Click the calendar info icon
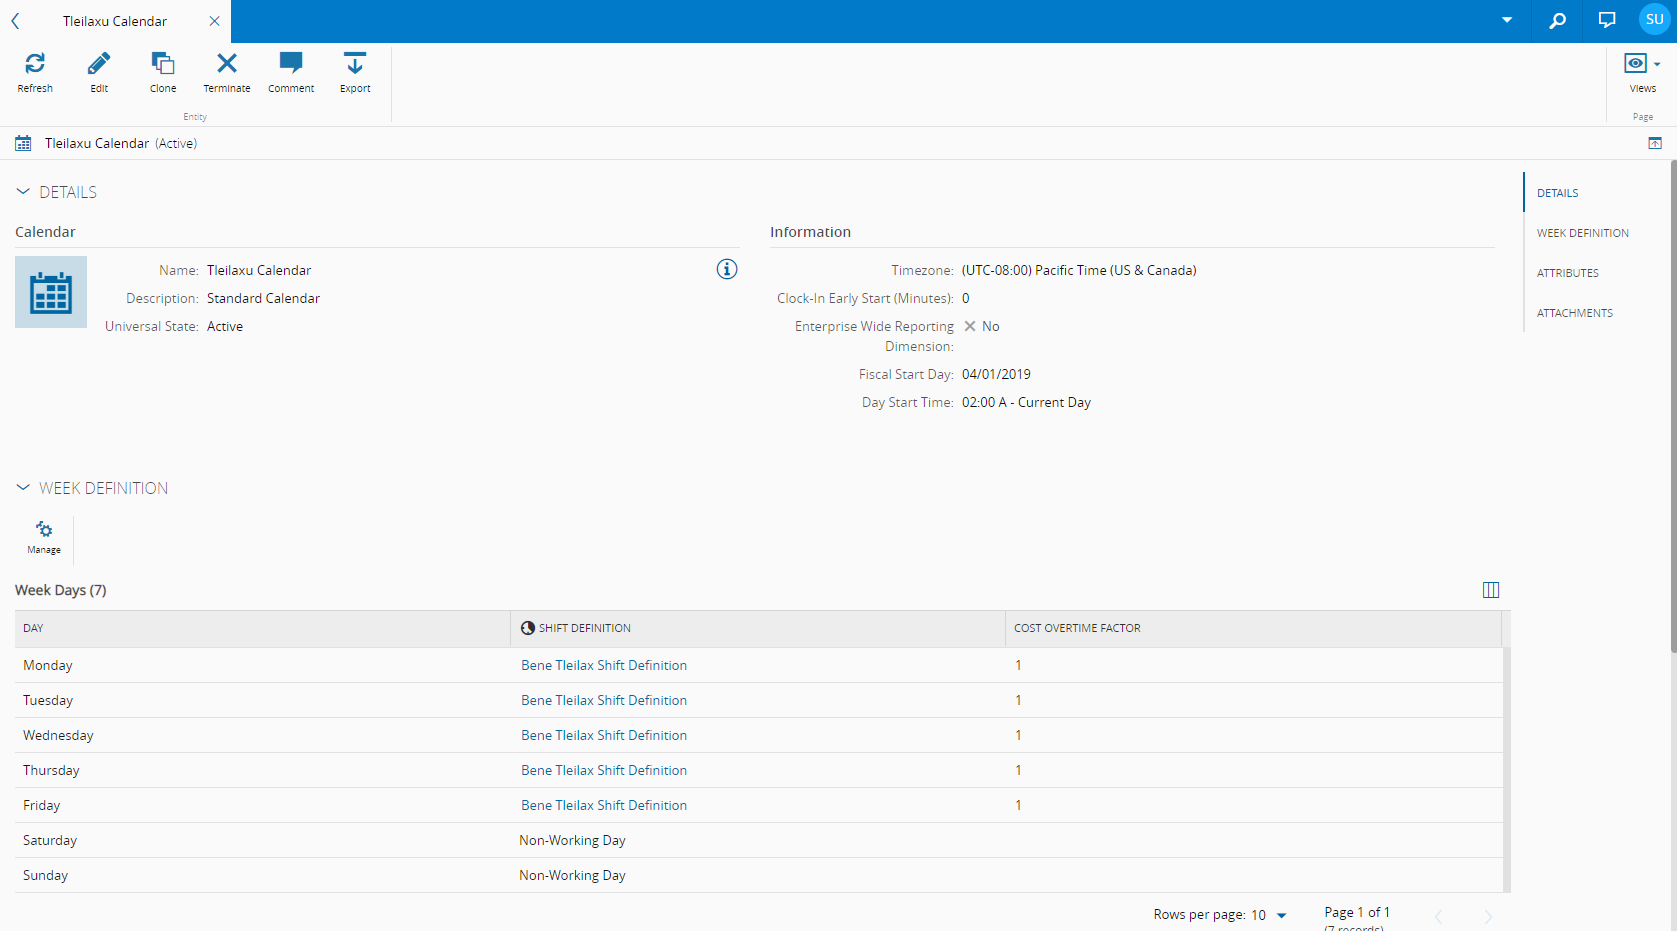The height and width of the screenshot is (931, 1677). (x=727, y=269)
